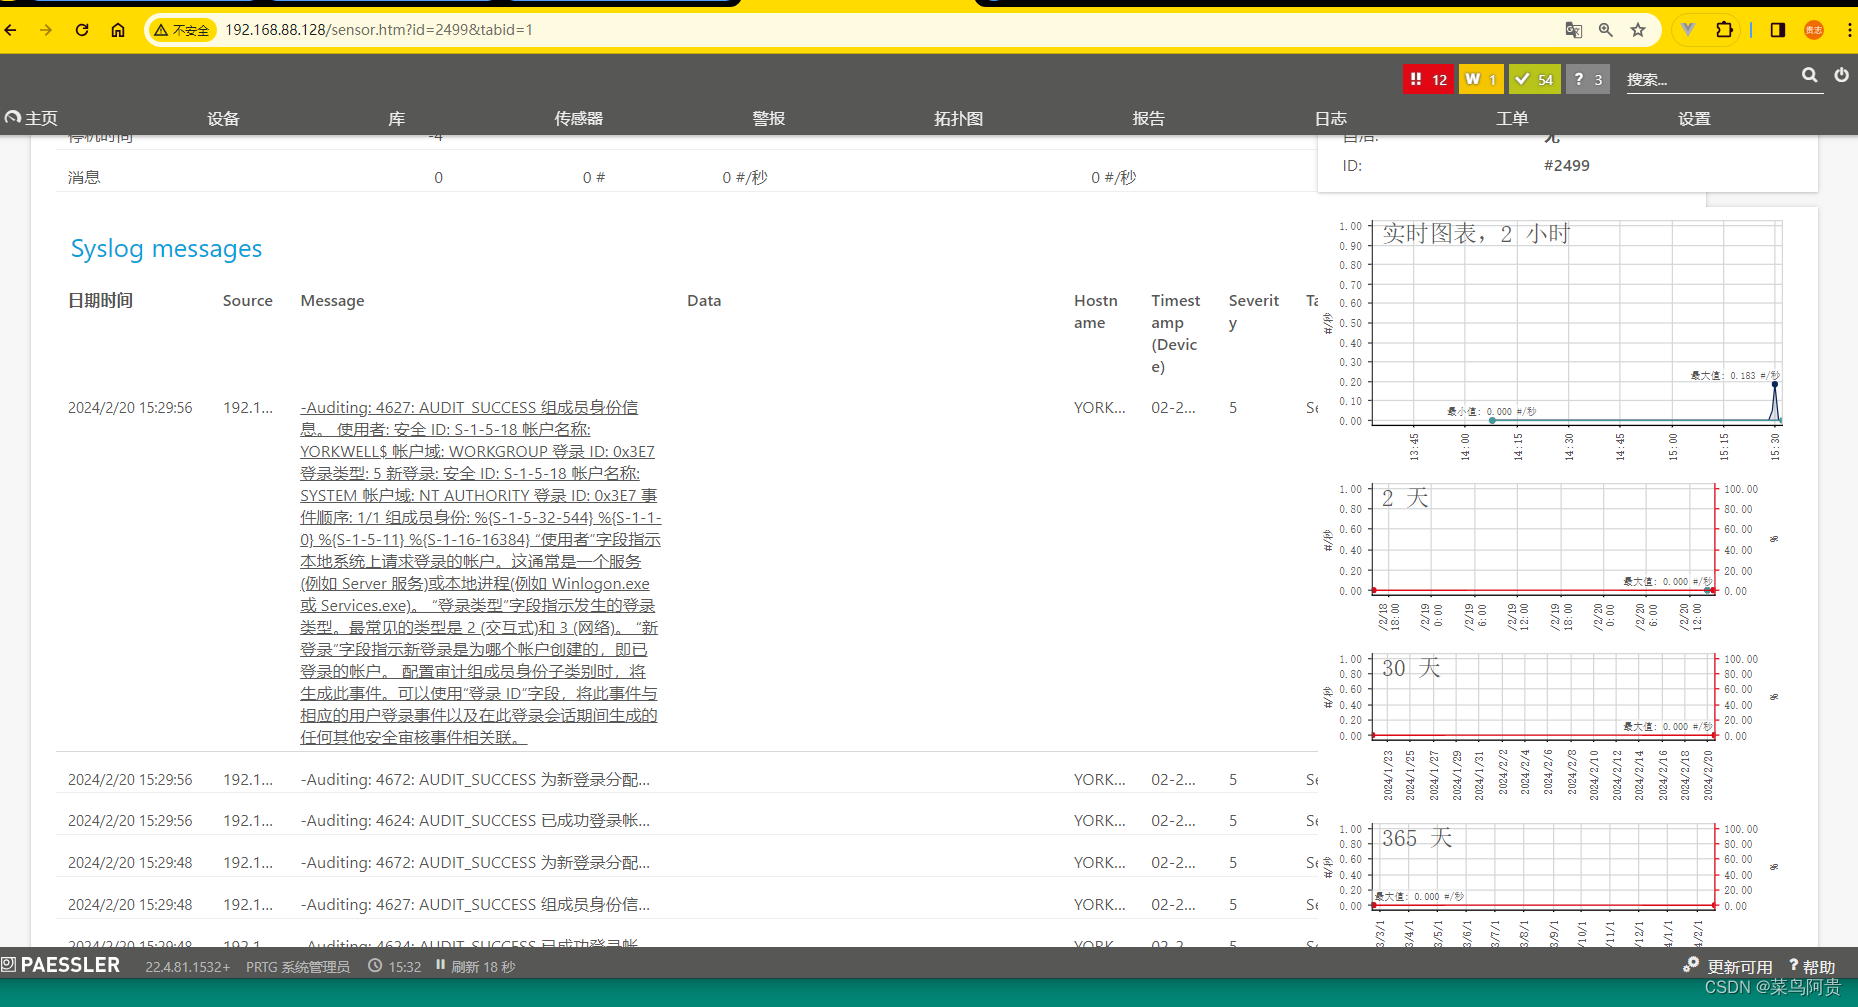Click the PRTG search magnifier icon

tap(1809, 75)
